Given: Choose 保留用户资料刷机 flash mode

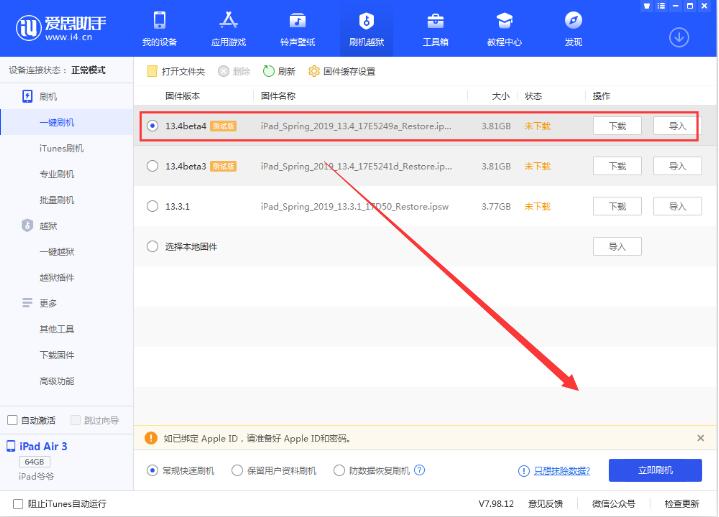Looking at the screenshot, I should click(237, 470).
